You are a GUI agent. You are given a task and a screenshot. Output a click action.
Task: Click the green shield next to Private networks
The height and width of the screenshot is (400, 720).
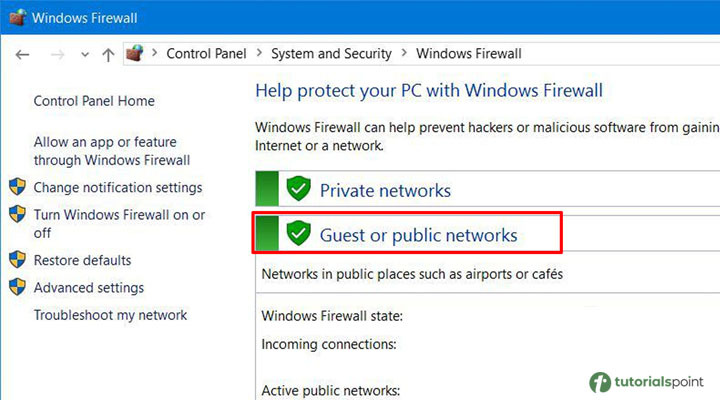[299, 189]
